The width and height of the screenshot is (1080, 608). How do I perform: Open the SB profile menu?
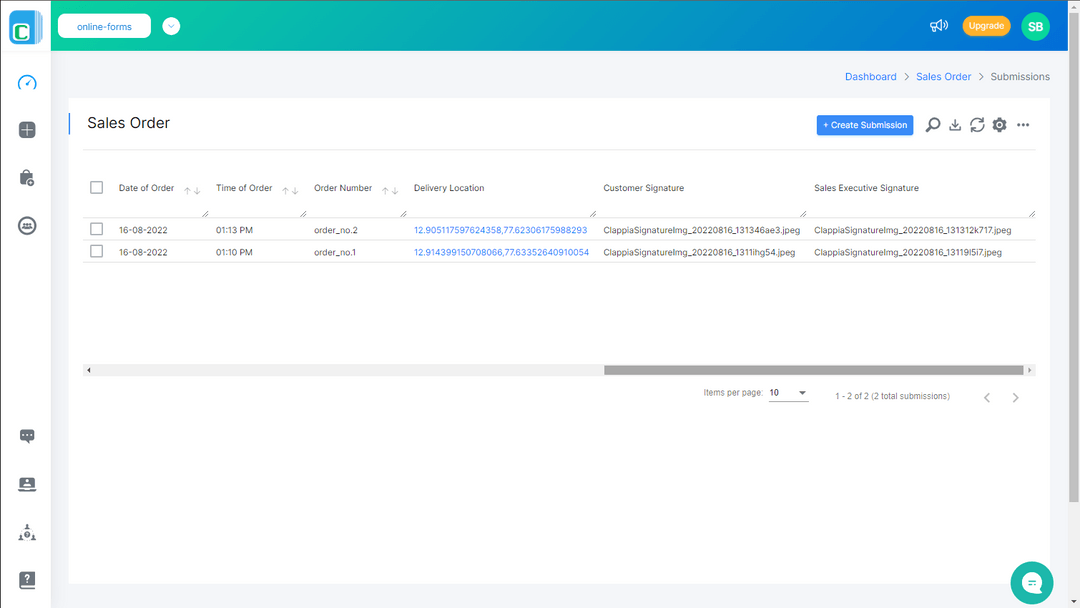tap(1035, 25)
